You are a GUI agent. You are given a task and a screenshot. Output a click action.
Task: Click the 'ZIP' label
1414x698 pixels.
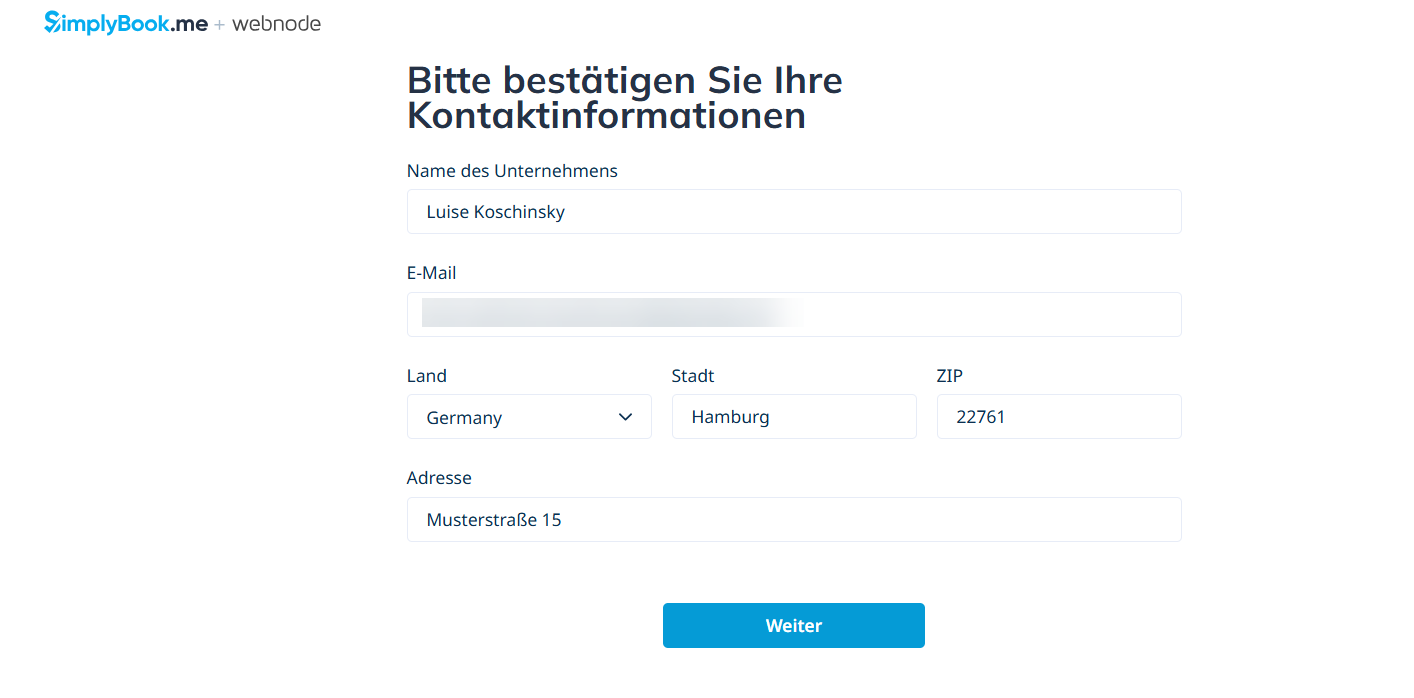(949, 376)
